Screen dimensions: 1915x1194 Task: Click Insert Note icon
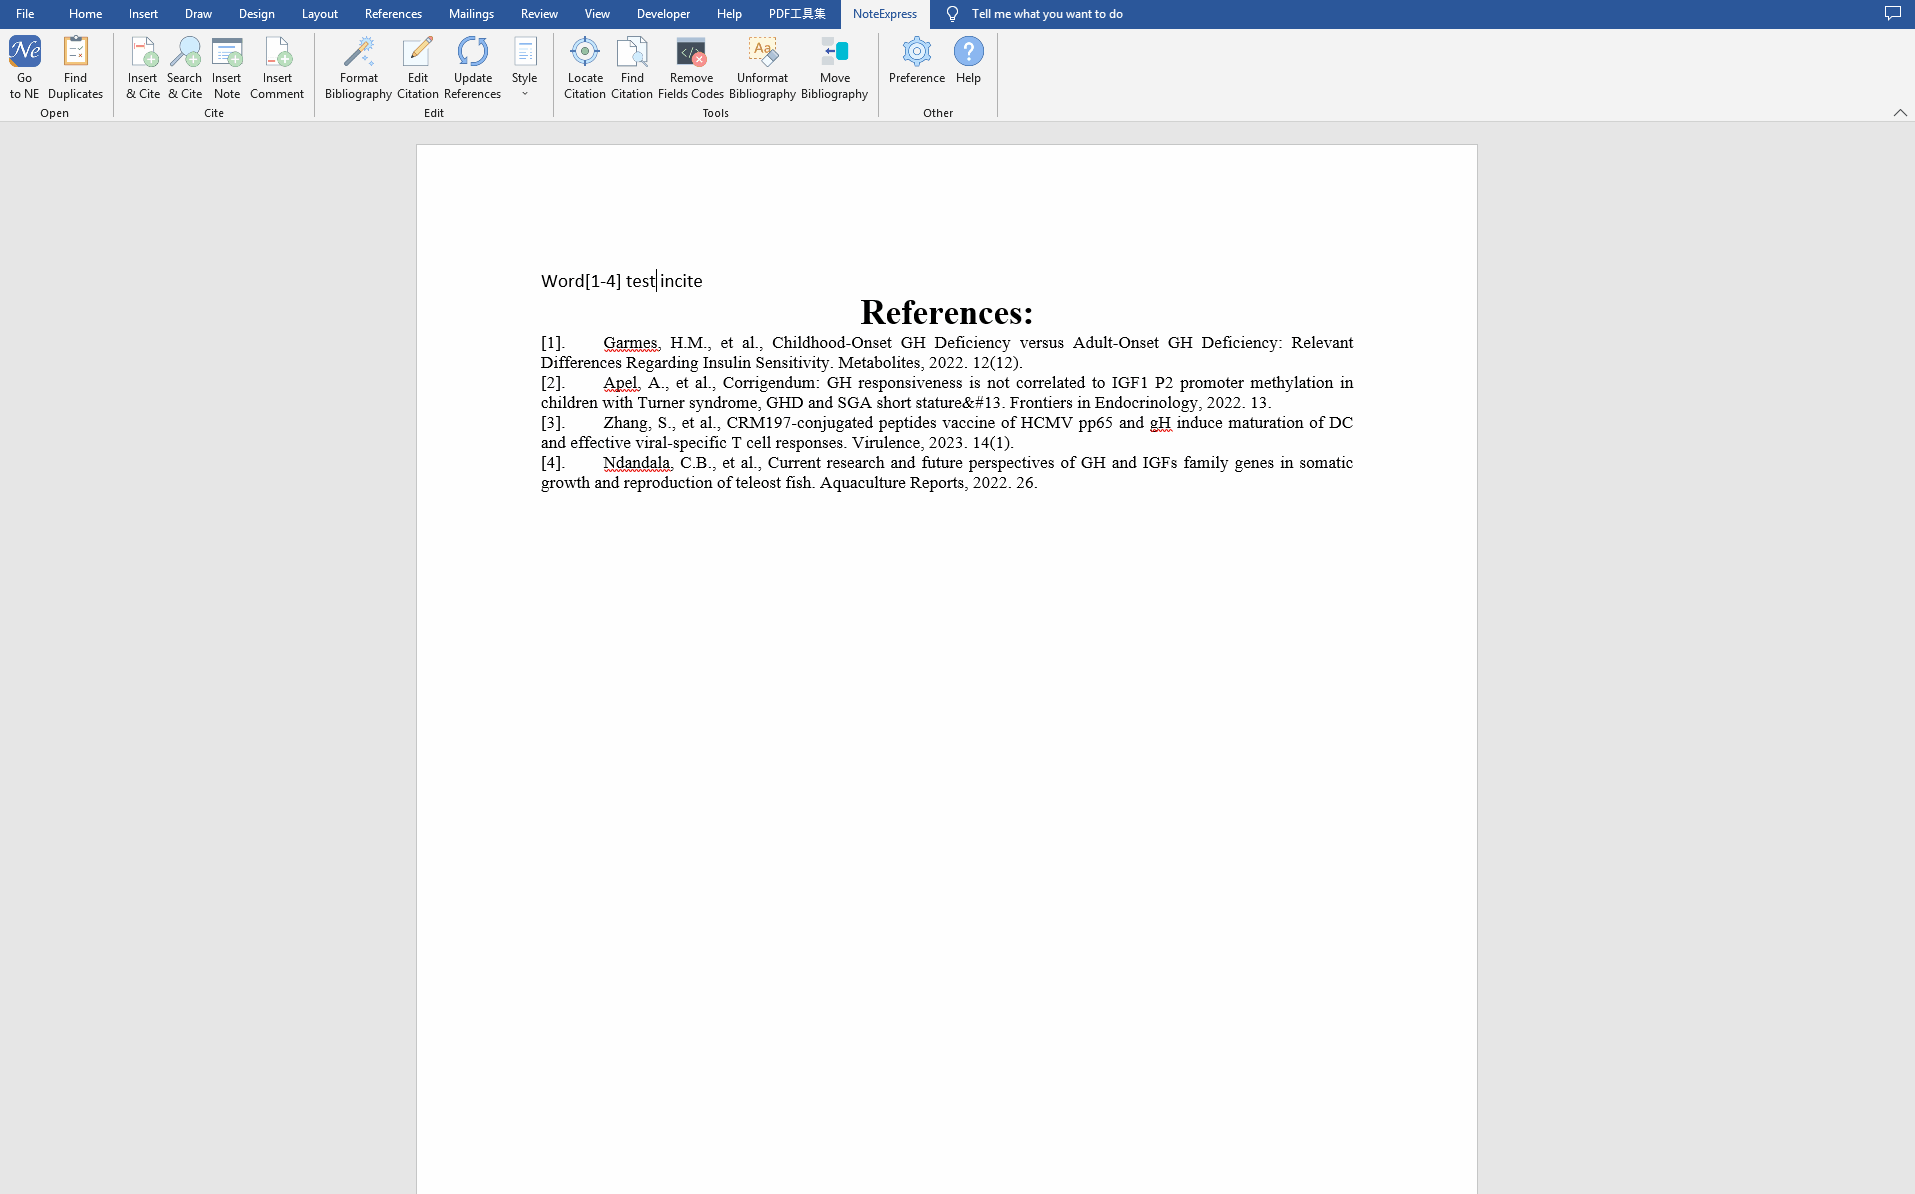[x=227, y=67]
